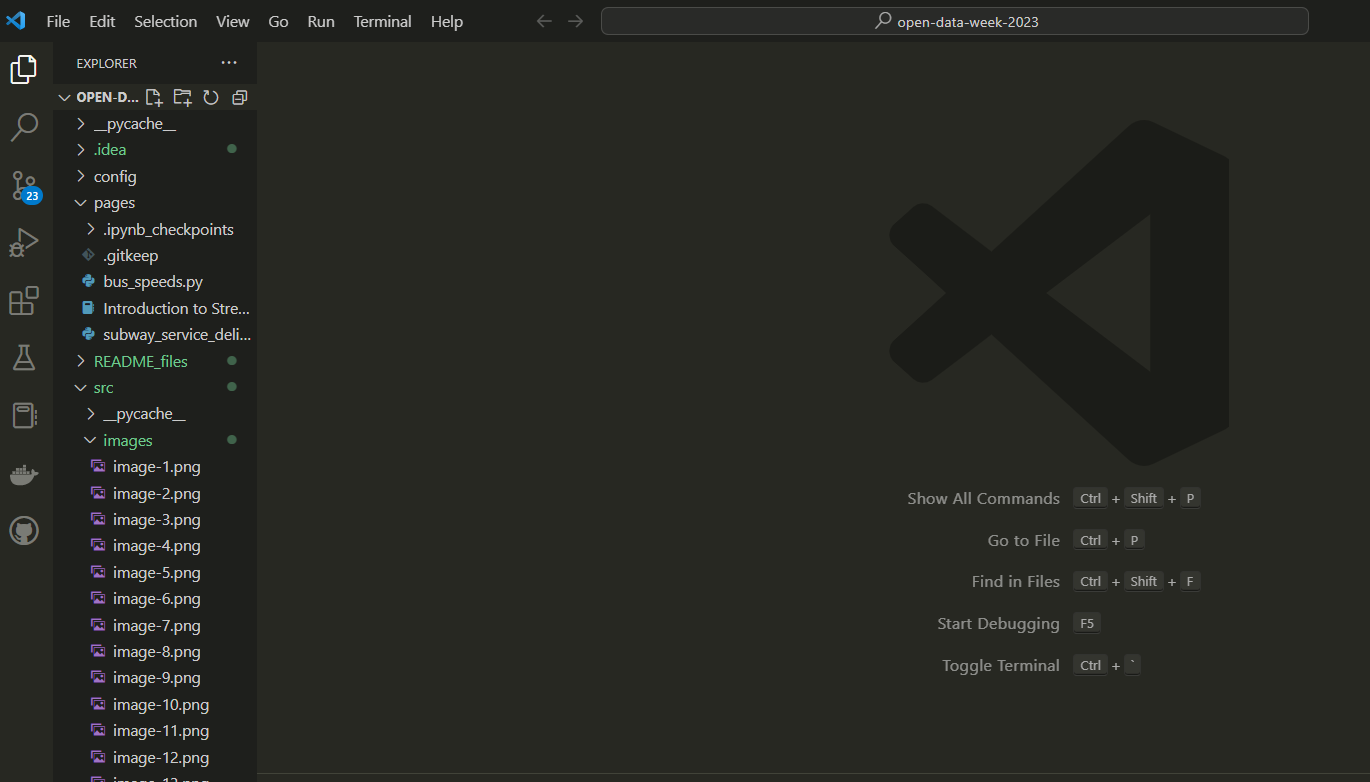This screenshot has width=1370, height=782.
Task: Open the GitHub view icon
Action: click(24, 531)
